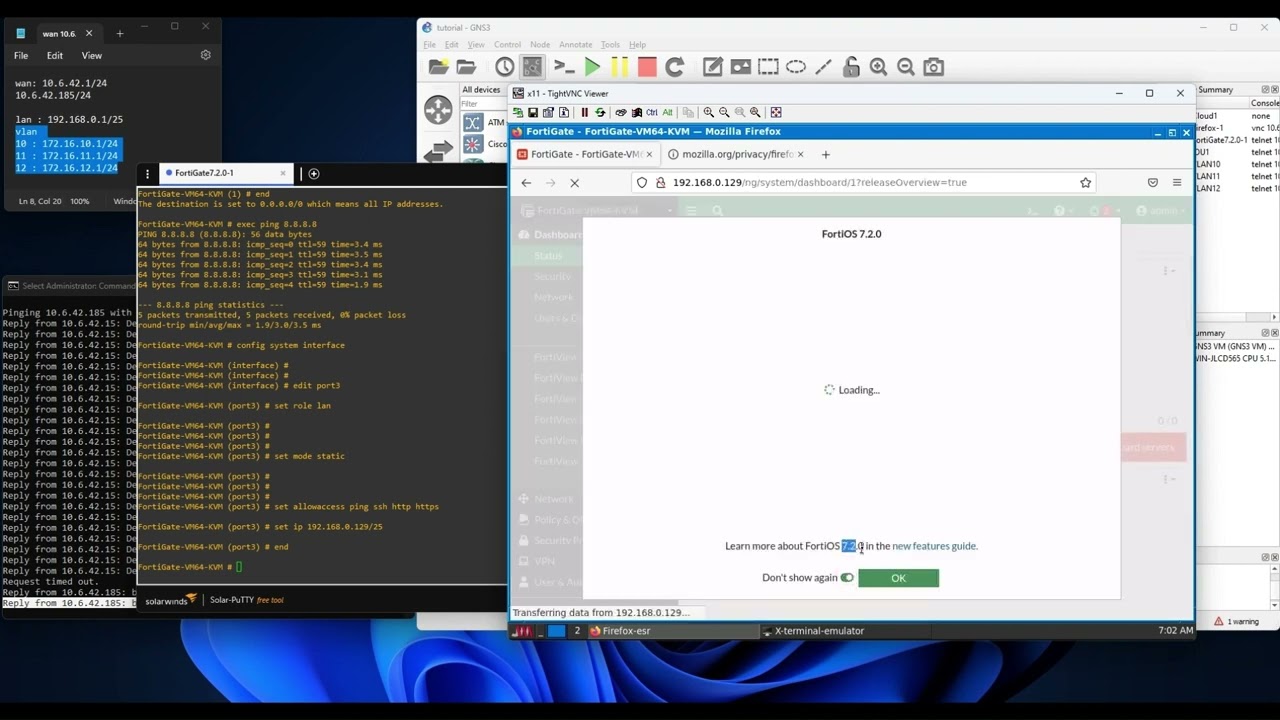Image resolution: width=1280 pixels, height=720 pixels.
Task: Pause TightVNC viewer session
Action: click(x=585, y=112)
